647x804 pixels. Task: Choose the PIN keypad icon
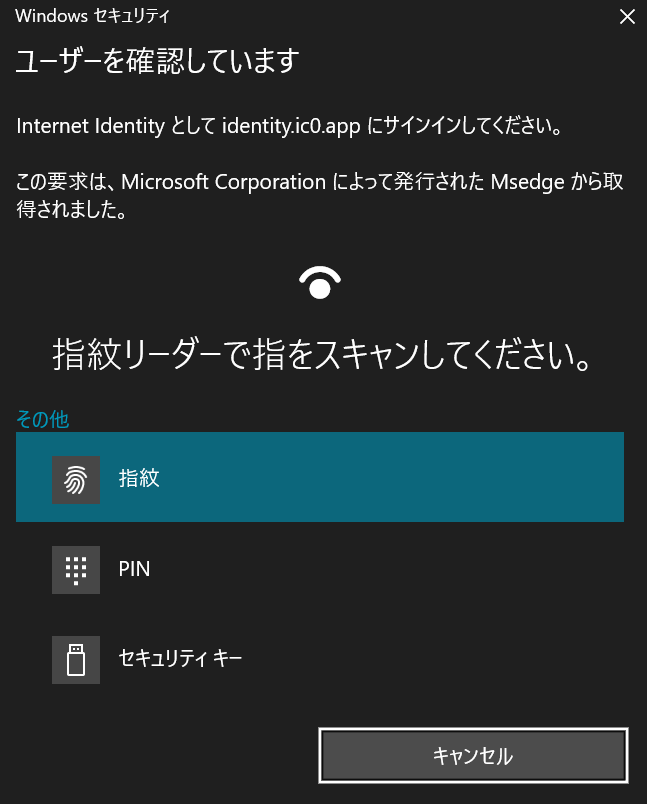tap(76, 570)
